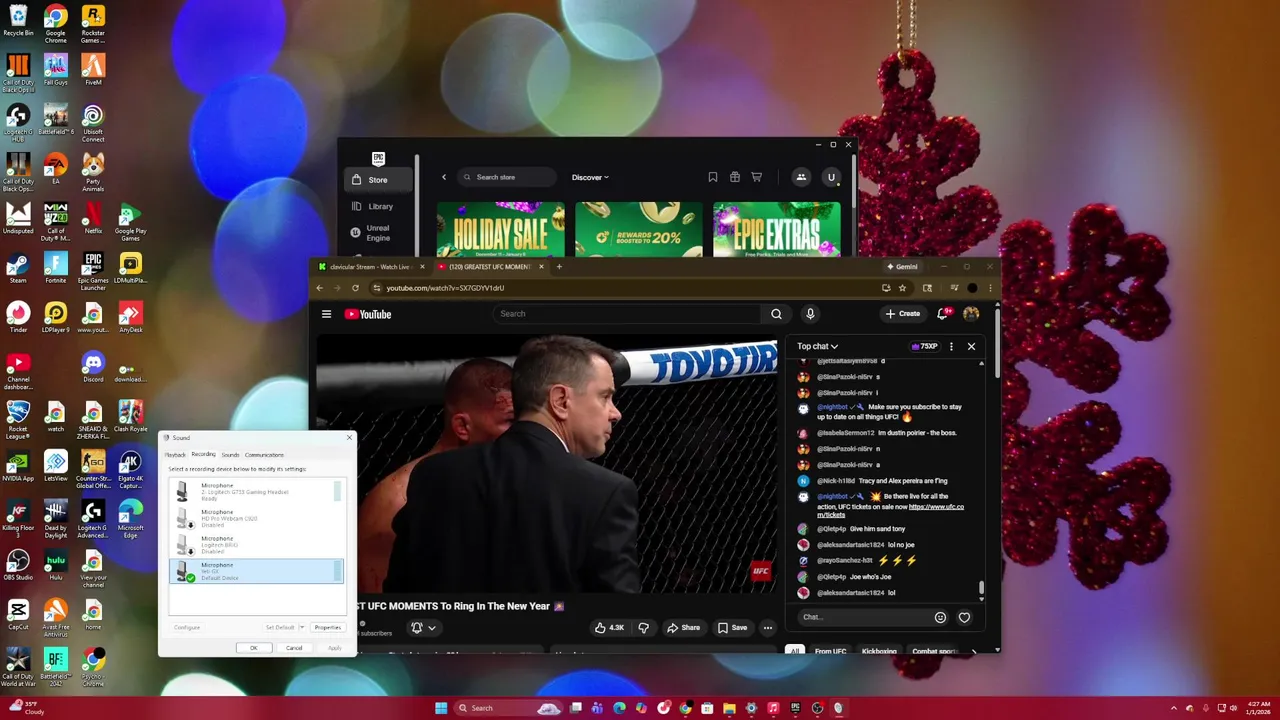The width and height of the screenshot is (1280, 720).
Task: Click the Holiday Sale banner thumbnail
Action: pyautogui.click(x=500, y=229)
